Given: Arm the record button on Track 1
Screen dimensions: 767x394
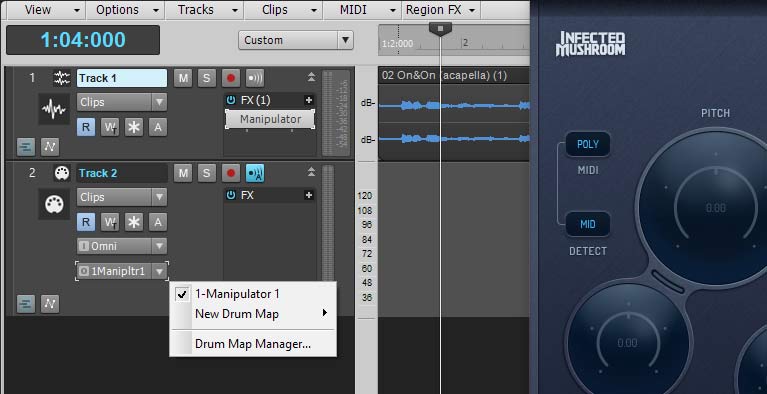Looking at the screenshot, I should pyautogui.click(x=231, y=78).
